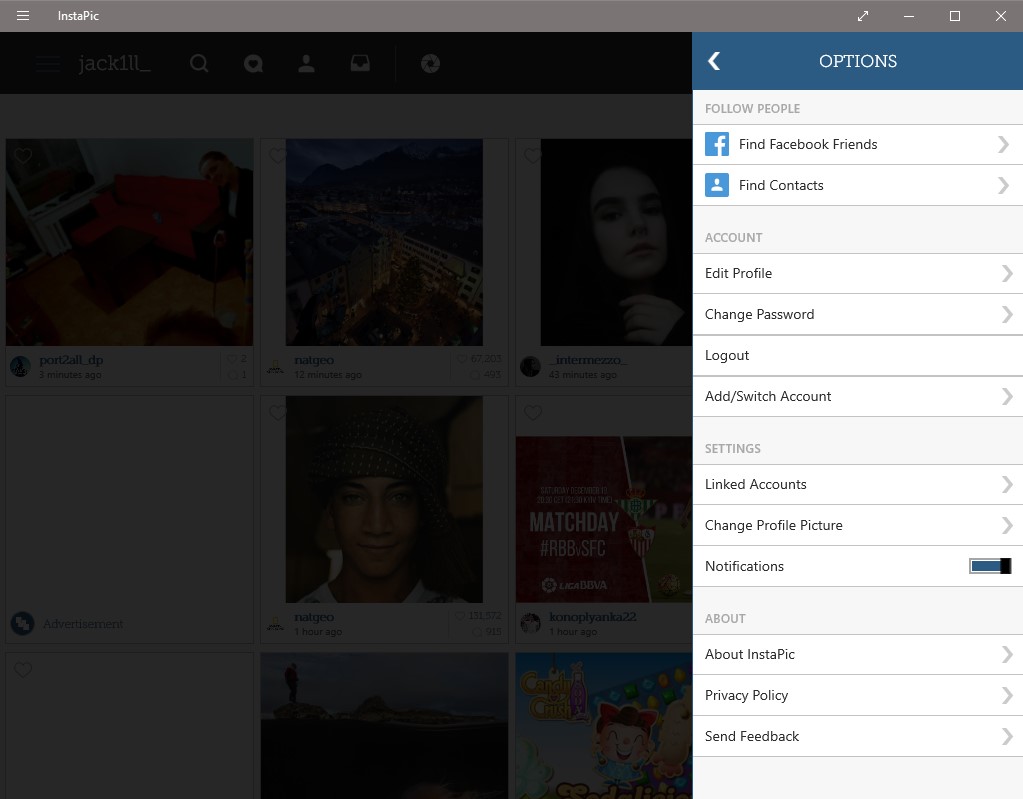Click the konoplyanka22 avatar
This screenshot has height=799, width=1023.
pyautogui.click(x=530, y=624)
